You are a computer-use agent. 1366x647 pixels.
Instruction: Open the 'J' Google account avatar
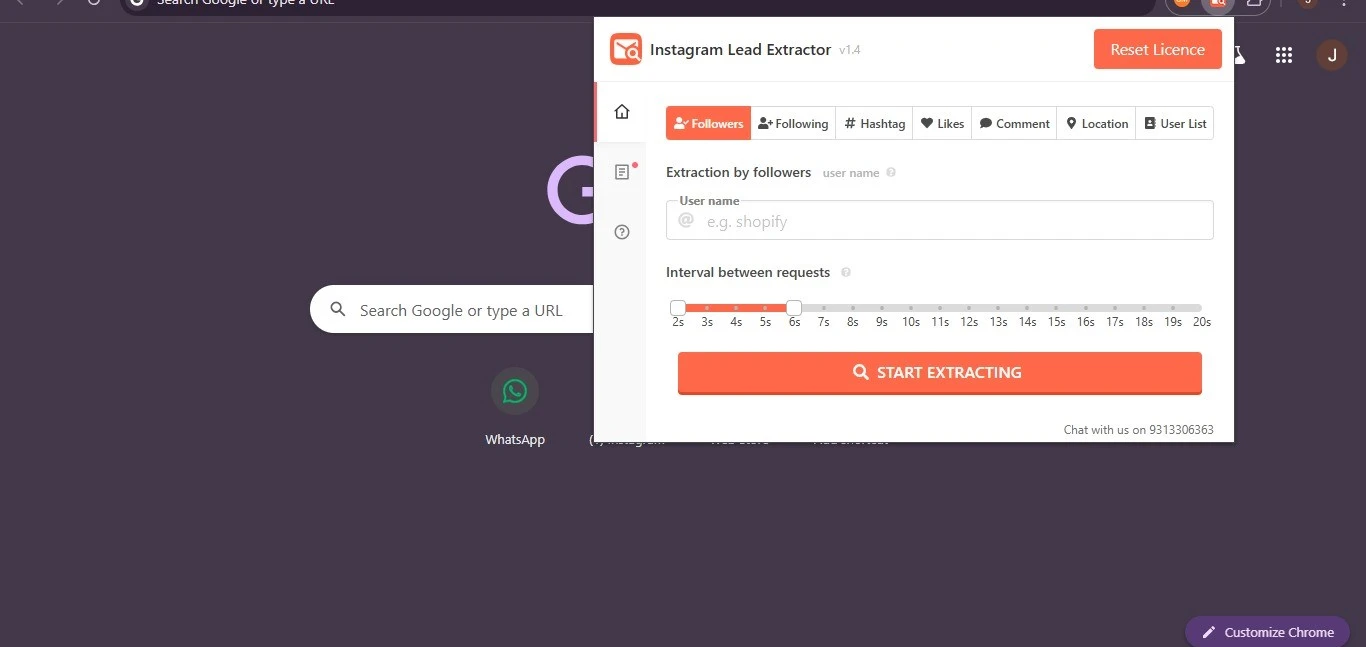coord(1331,56)
